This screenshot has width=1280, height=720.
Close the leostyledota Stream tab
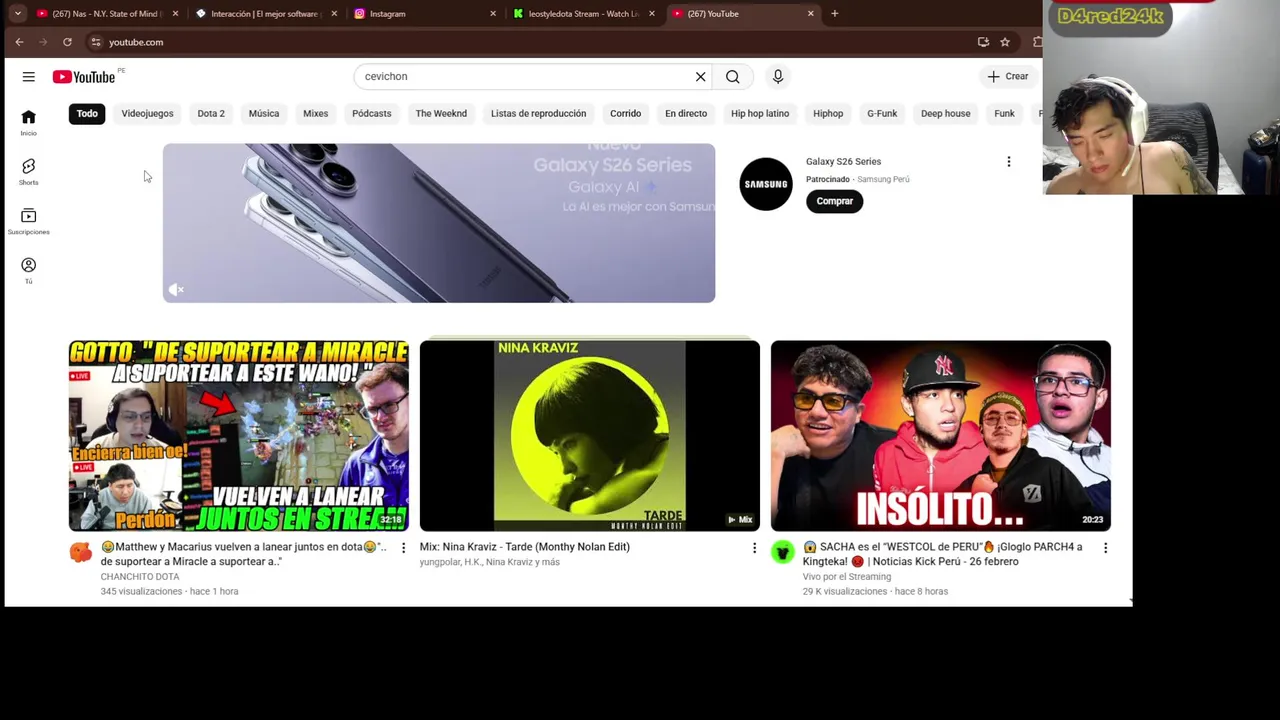[652, 14]
